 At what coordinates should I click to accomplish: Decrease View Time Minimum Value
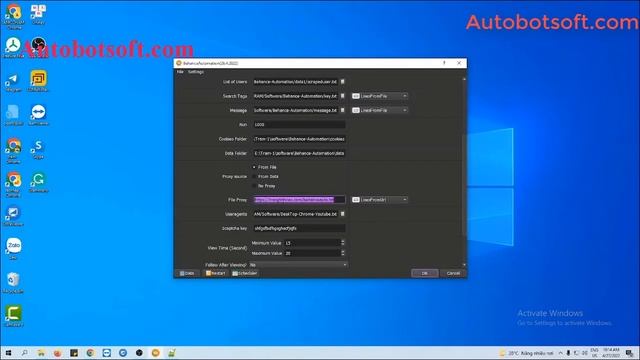343,244
